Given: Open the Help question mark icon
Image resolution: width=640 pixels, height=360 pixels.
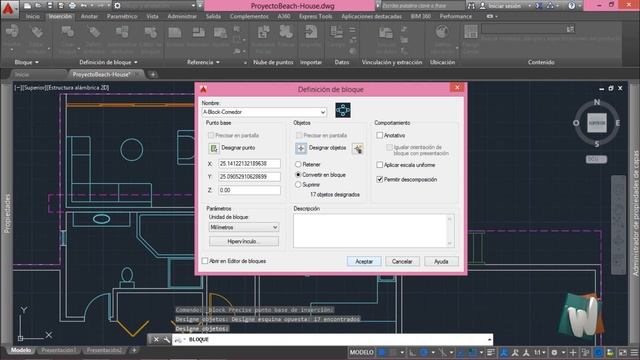Looking at the screenshot, I should tap(571, 6).
